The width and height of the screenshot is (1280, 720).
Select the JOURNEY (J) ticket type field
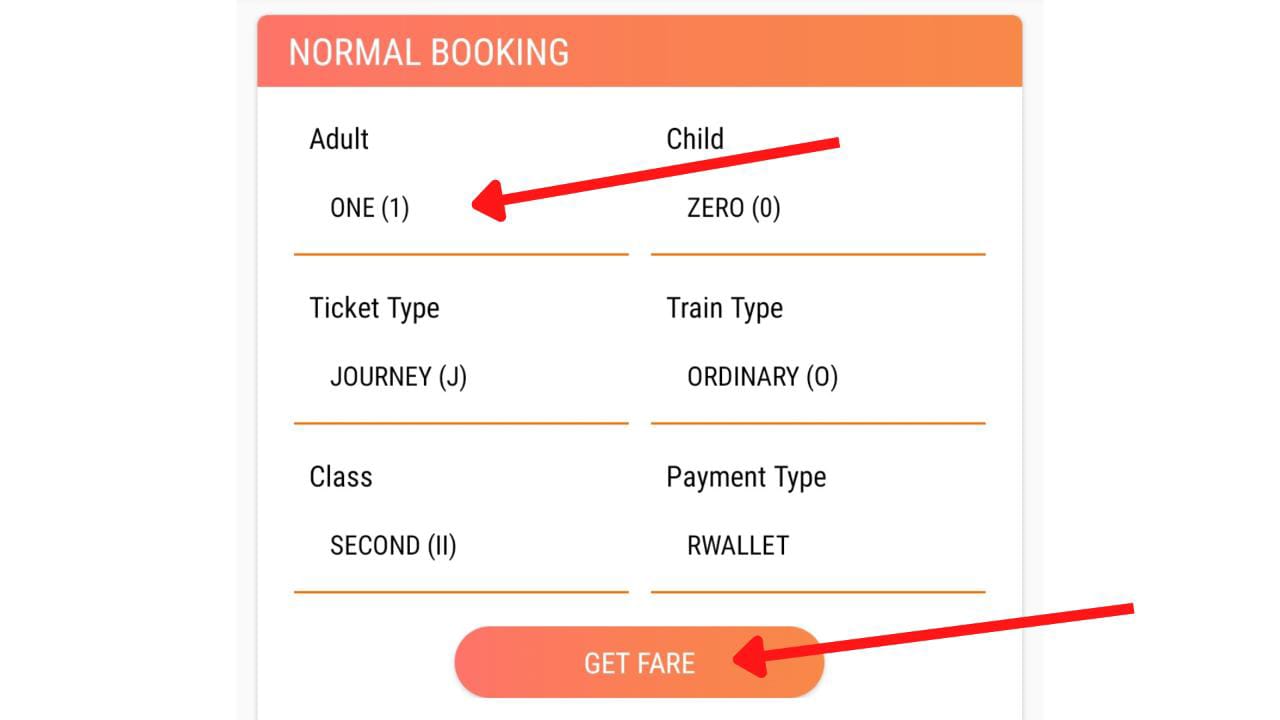(400, 377)
